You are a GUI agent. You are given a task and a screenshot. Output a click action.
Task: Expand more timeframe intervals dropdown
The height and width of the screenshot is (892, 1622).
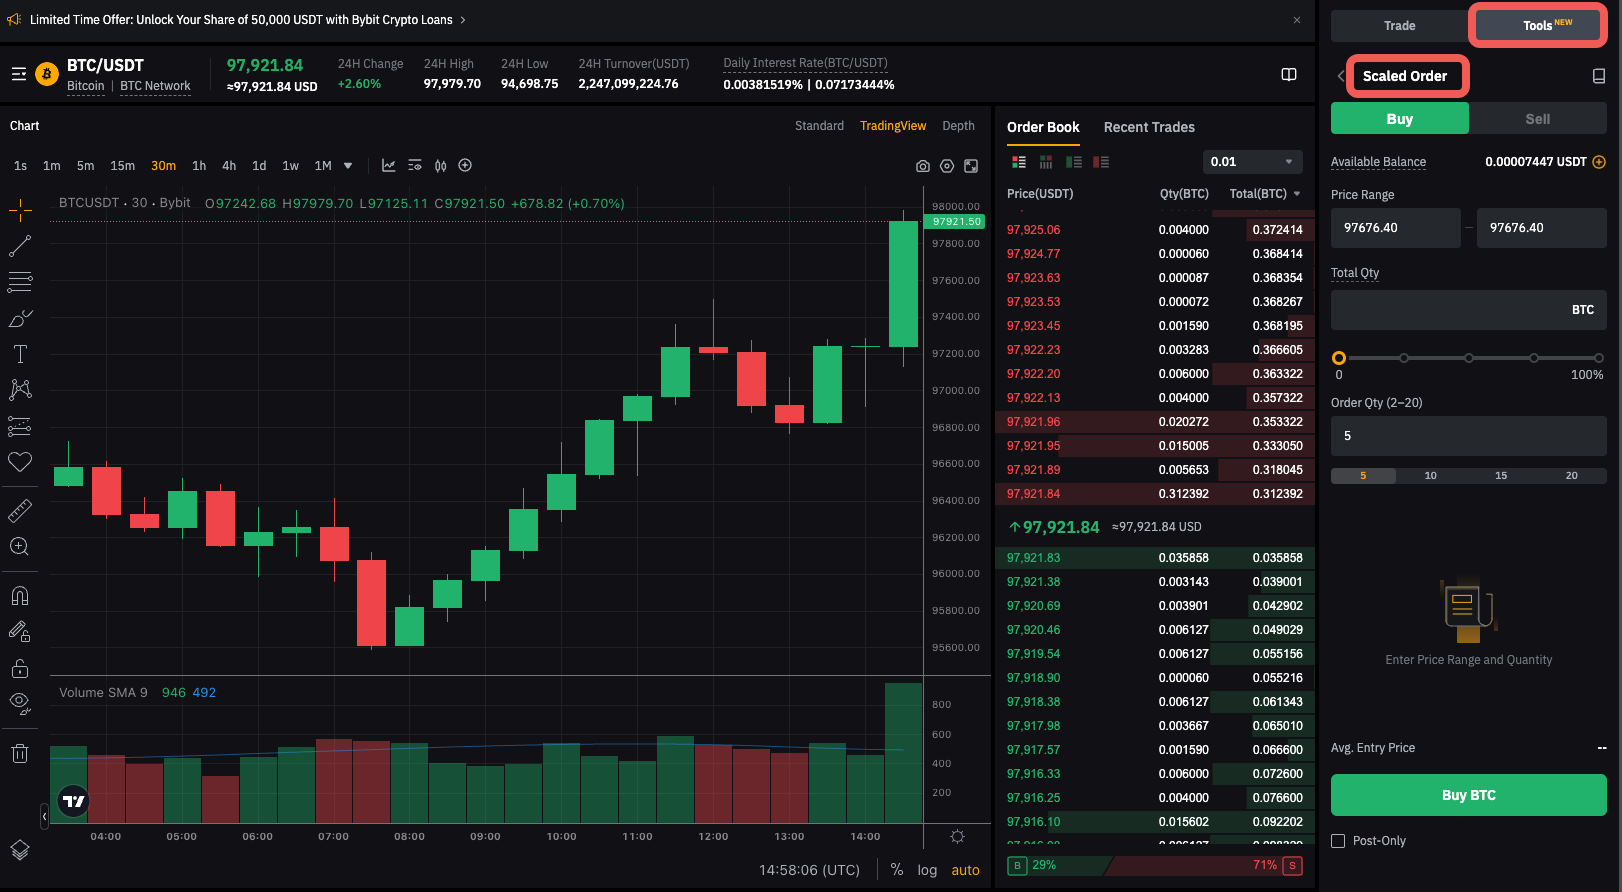[x=348, y=166]
